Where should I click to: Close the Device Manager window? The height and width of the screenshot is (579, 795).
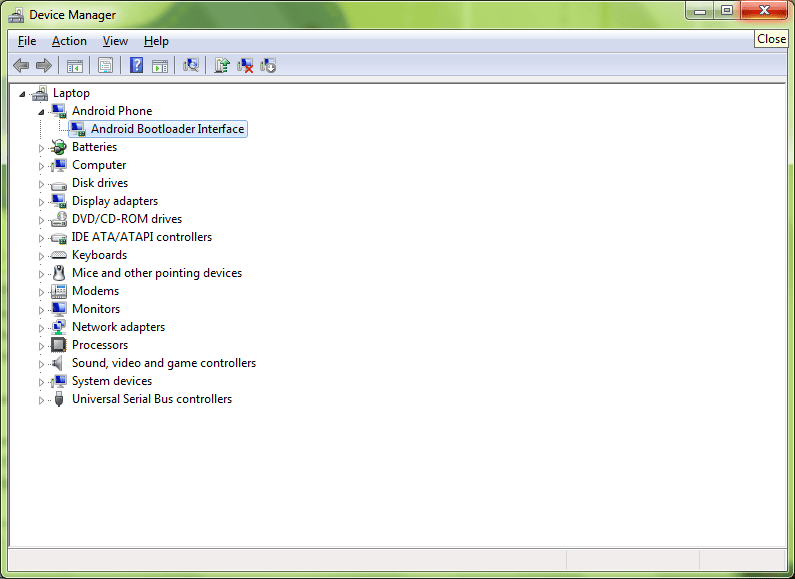[x=764, y=11]
